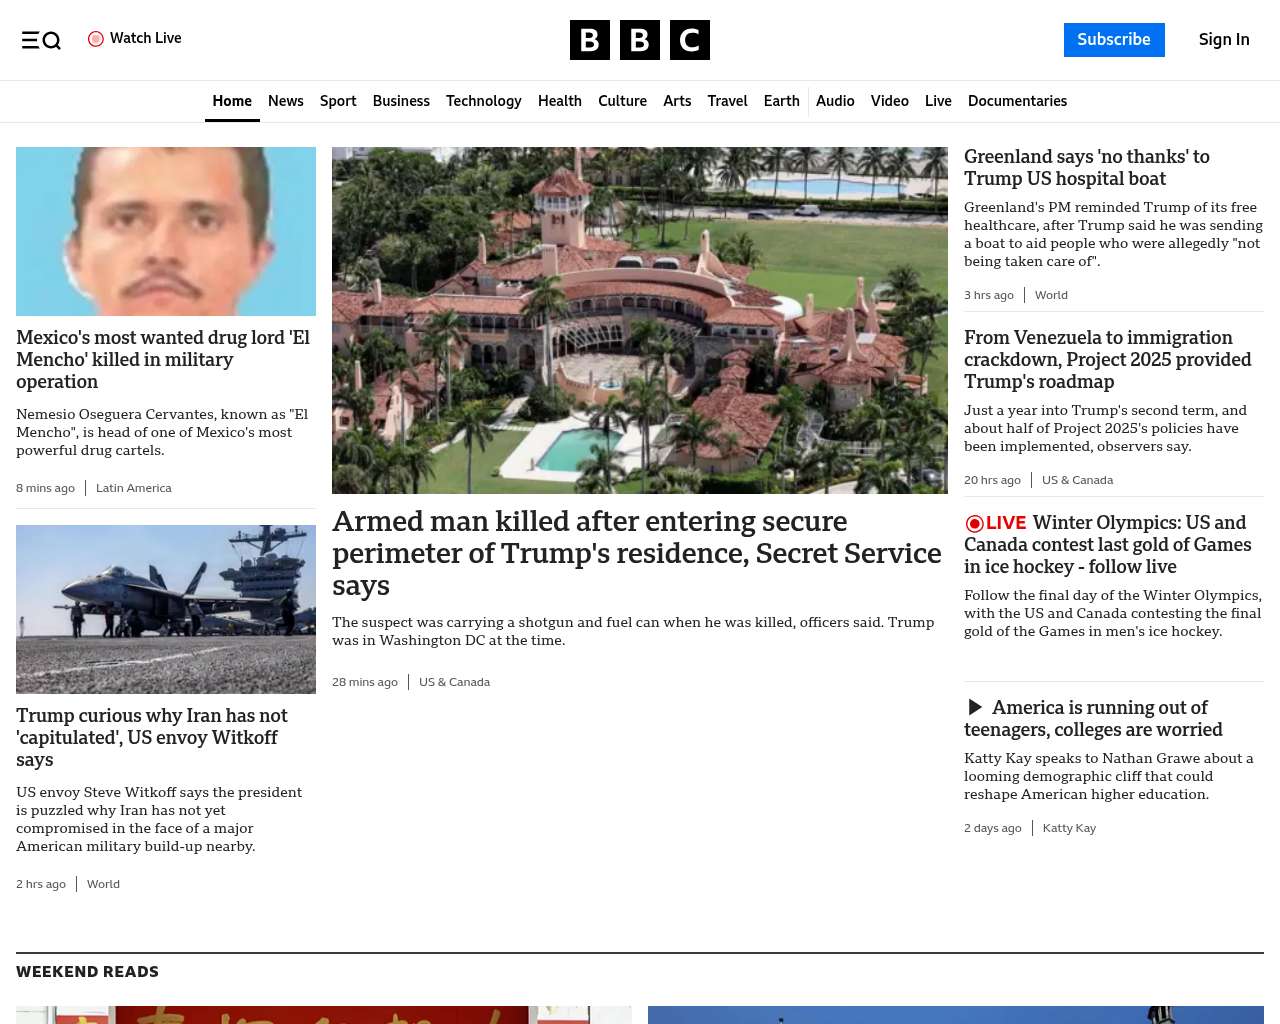1280x1024 pixels.
Task: Click the red Watch Live icon
Action: 96,39
